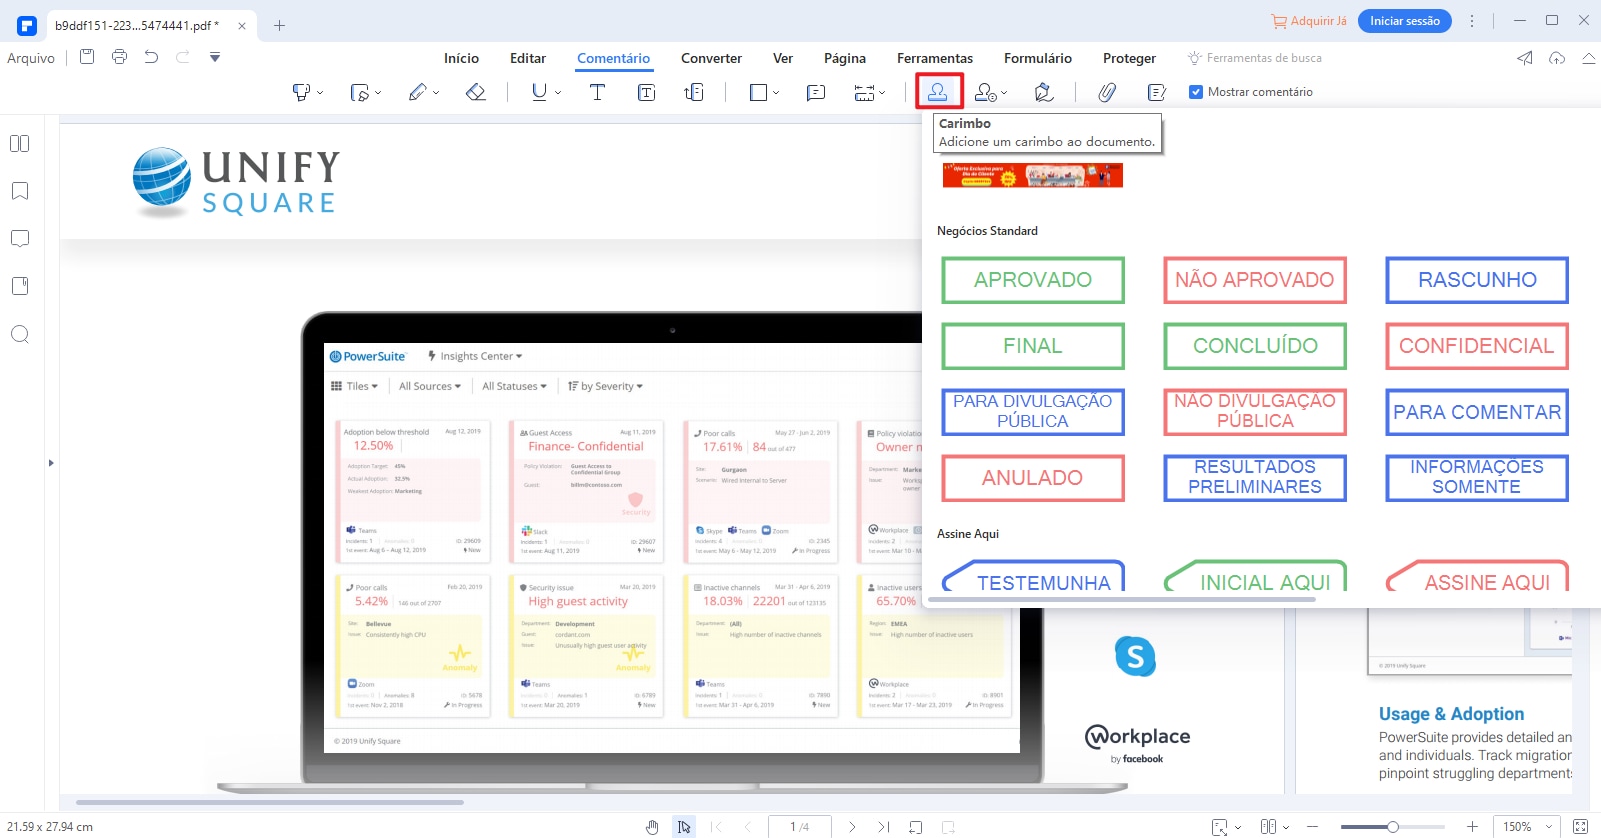Switch to the Formulário tab

(x=1038, y=58)
